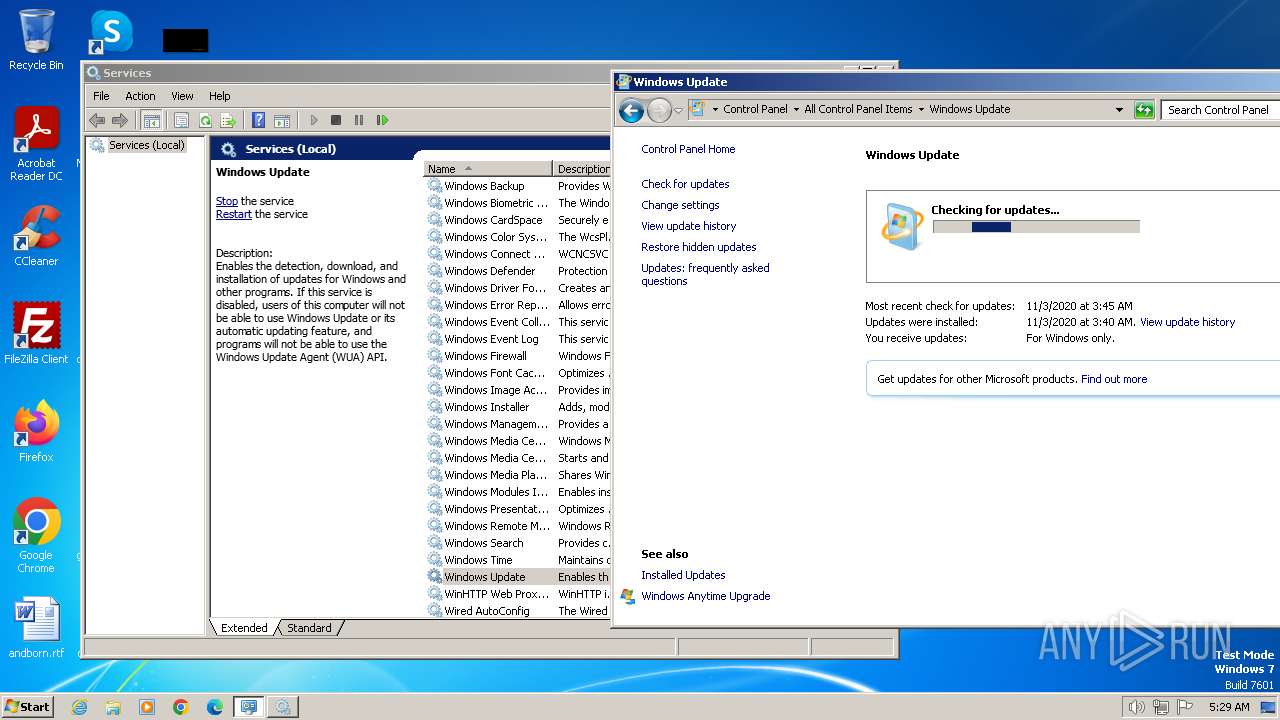The height and width of the screenshot is (720, 1280).
Task: Click Find out more link
Action: click(1114, 379)
